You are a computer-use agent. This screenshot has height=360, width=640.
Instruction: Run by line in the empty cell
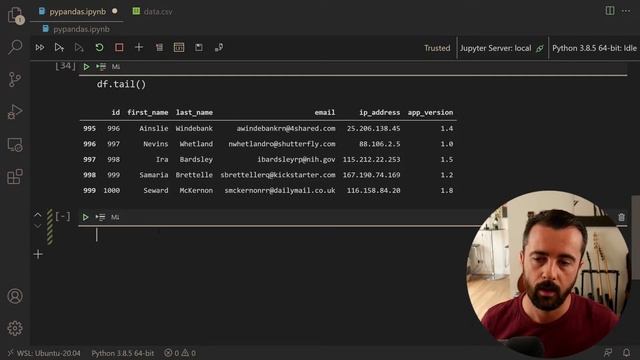click(100, 217)
